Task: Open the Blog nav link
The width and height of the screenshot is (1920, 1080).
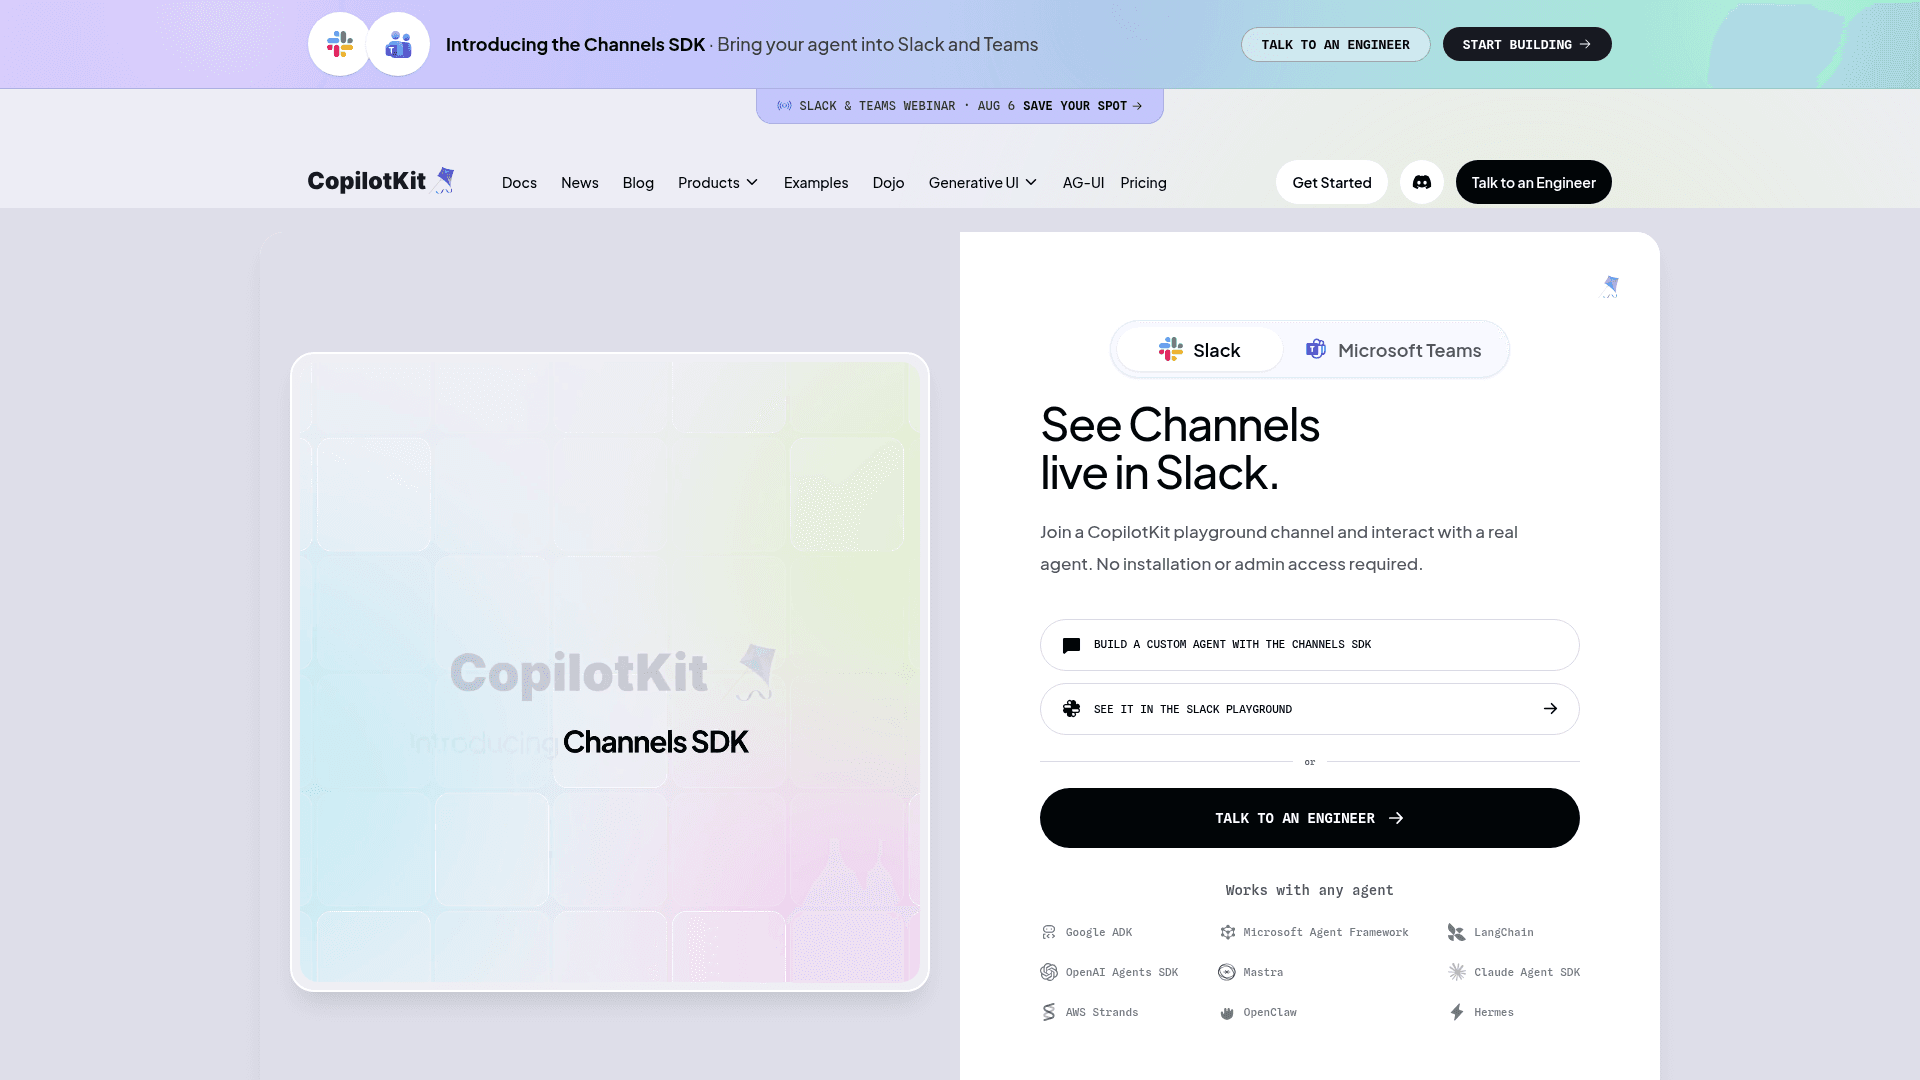Action: point(638,182)
